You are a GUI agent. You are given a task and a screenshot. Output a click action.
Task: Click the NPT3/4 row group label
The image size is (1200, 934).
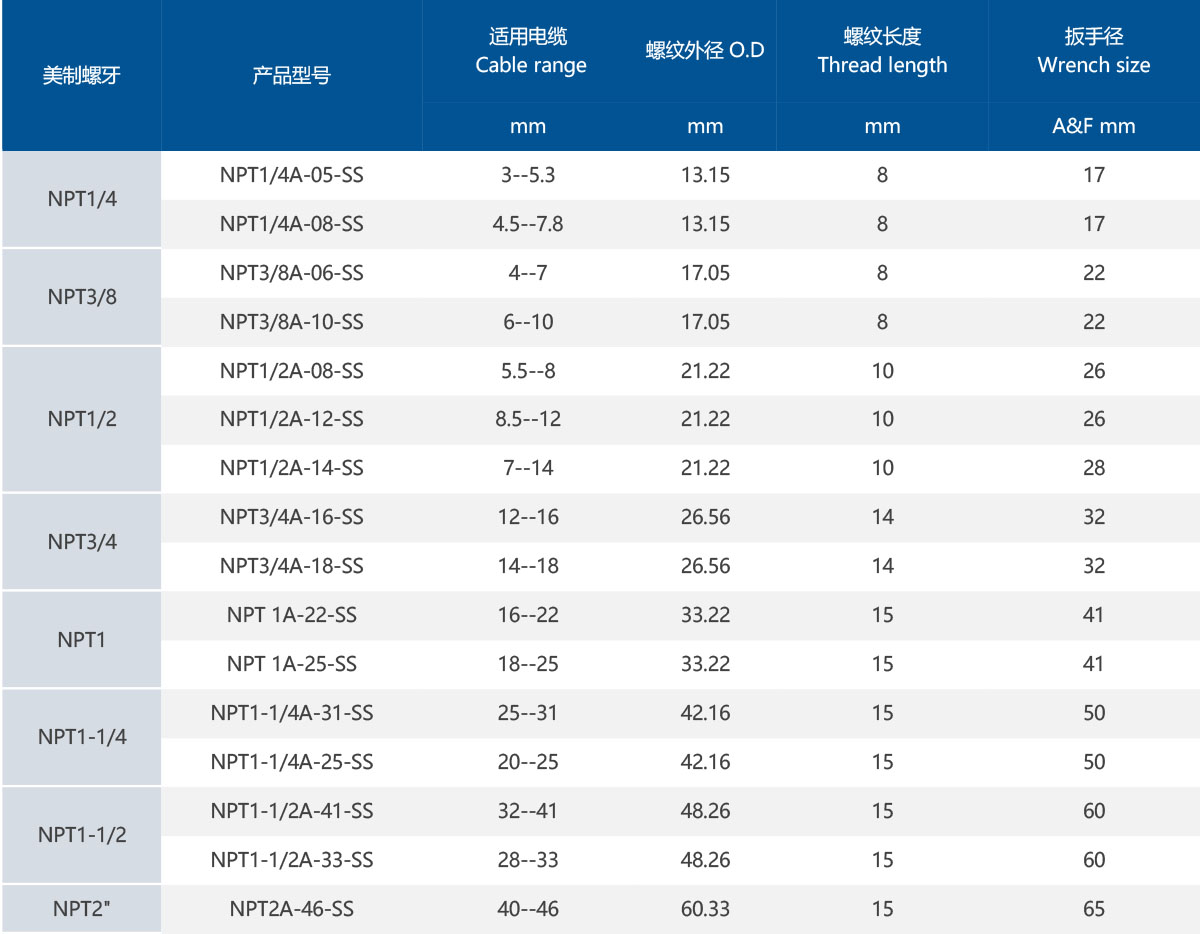point(80,541)
